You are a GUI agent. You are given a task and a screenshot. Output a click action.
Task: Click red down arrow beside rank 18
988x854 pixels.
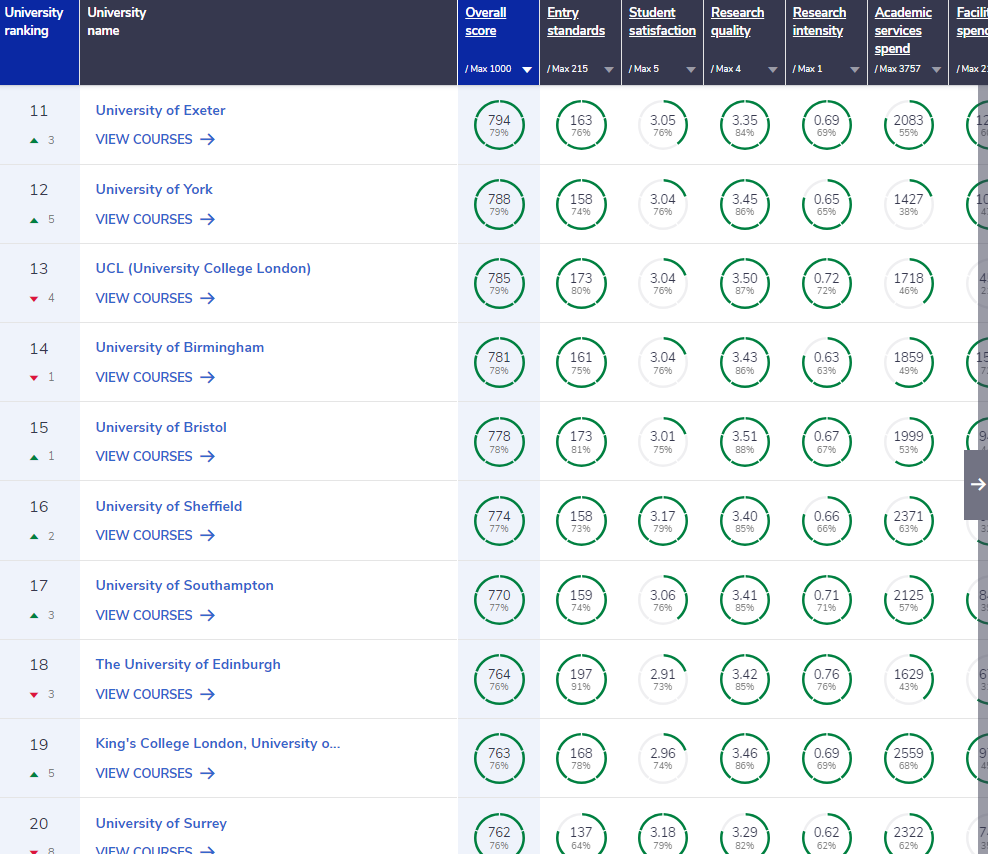(x=34, y=695)
